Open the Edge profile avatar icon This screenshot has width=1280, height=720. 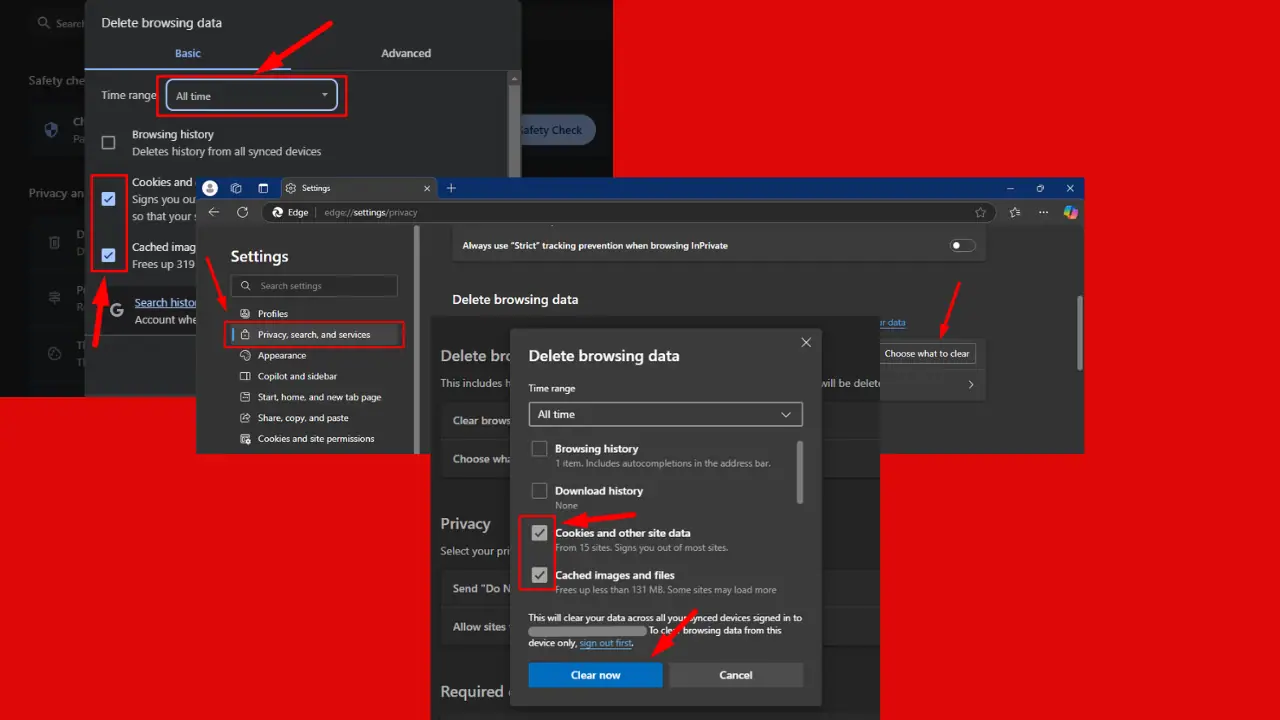210,188
